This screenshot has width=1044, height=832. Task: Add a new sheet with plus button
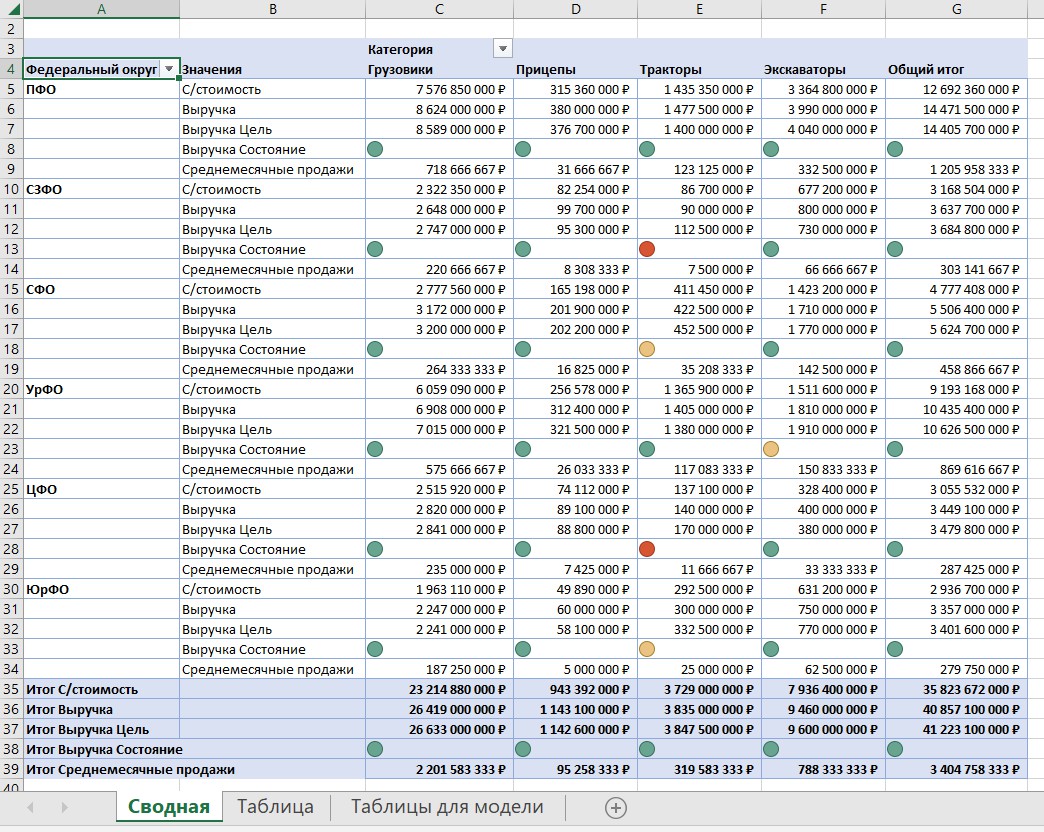point(616,808)
